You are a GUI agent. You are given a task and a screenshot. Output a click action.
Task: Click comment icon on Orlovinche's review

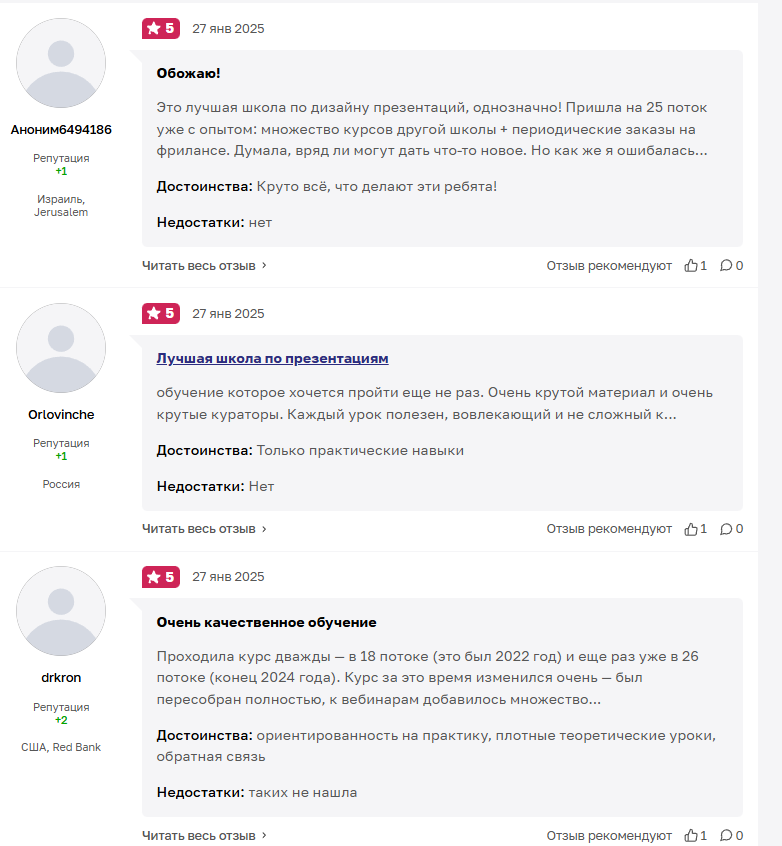pyautogui.click(x=726, y=529)
